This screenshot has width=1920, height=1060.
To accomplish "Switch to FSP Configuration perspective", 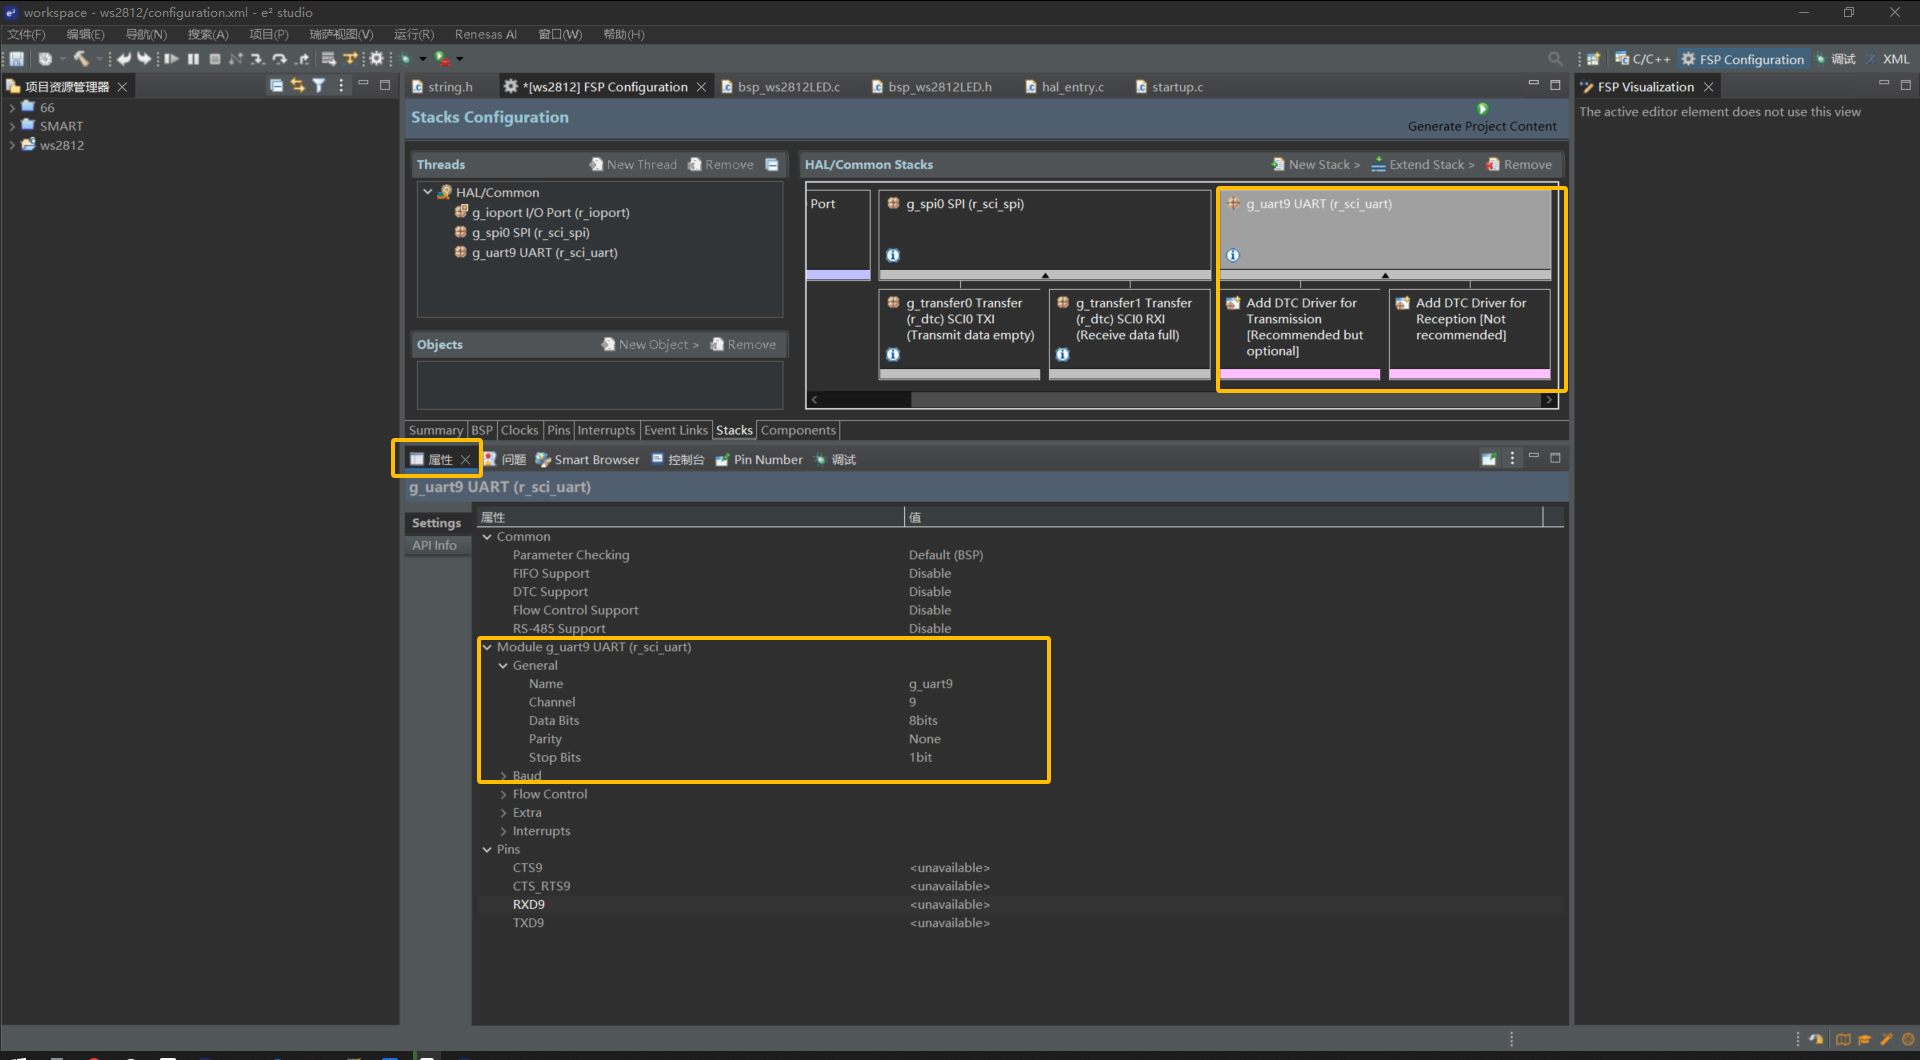I will tap(1743, 59).
